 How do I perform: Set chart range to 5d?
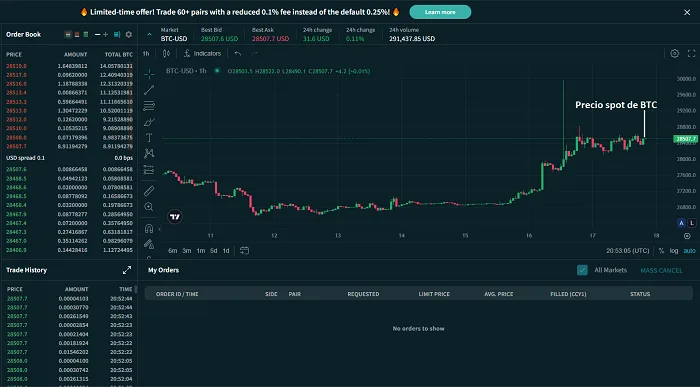(213, 251)
